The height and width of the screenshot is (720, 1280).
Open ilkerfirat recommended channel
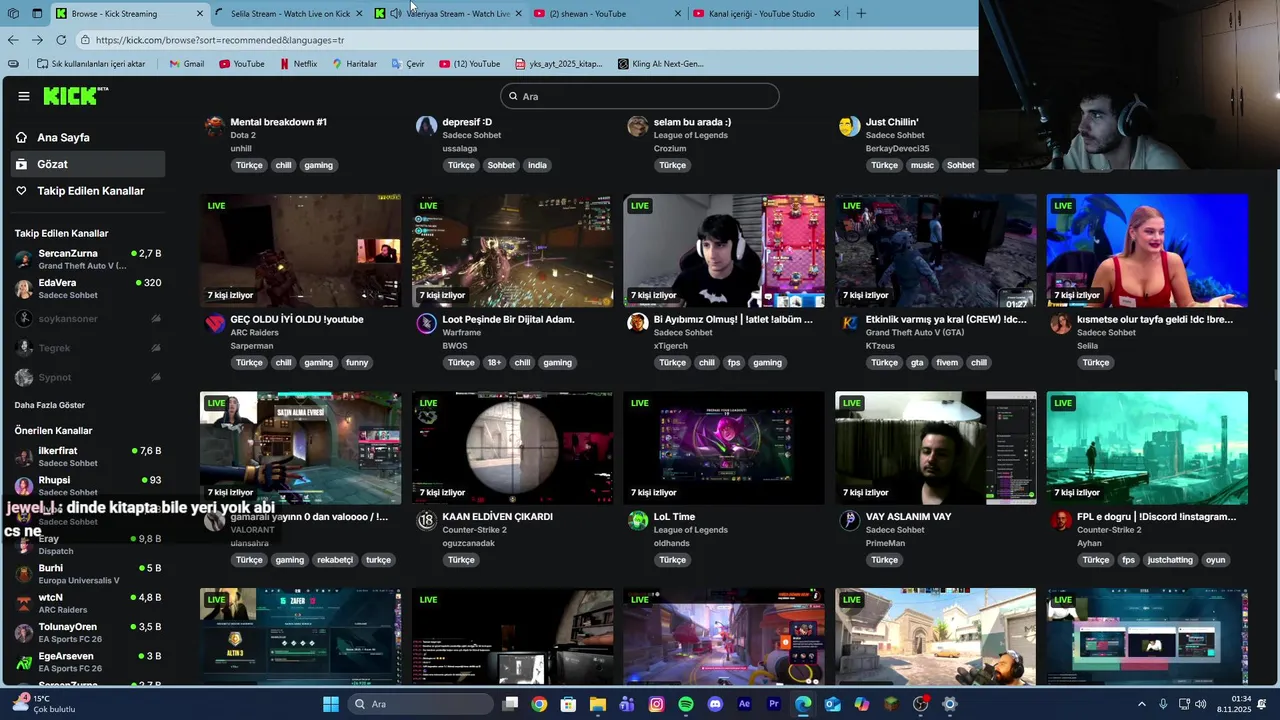(x=88, y=457)
